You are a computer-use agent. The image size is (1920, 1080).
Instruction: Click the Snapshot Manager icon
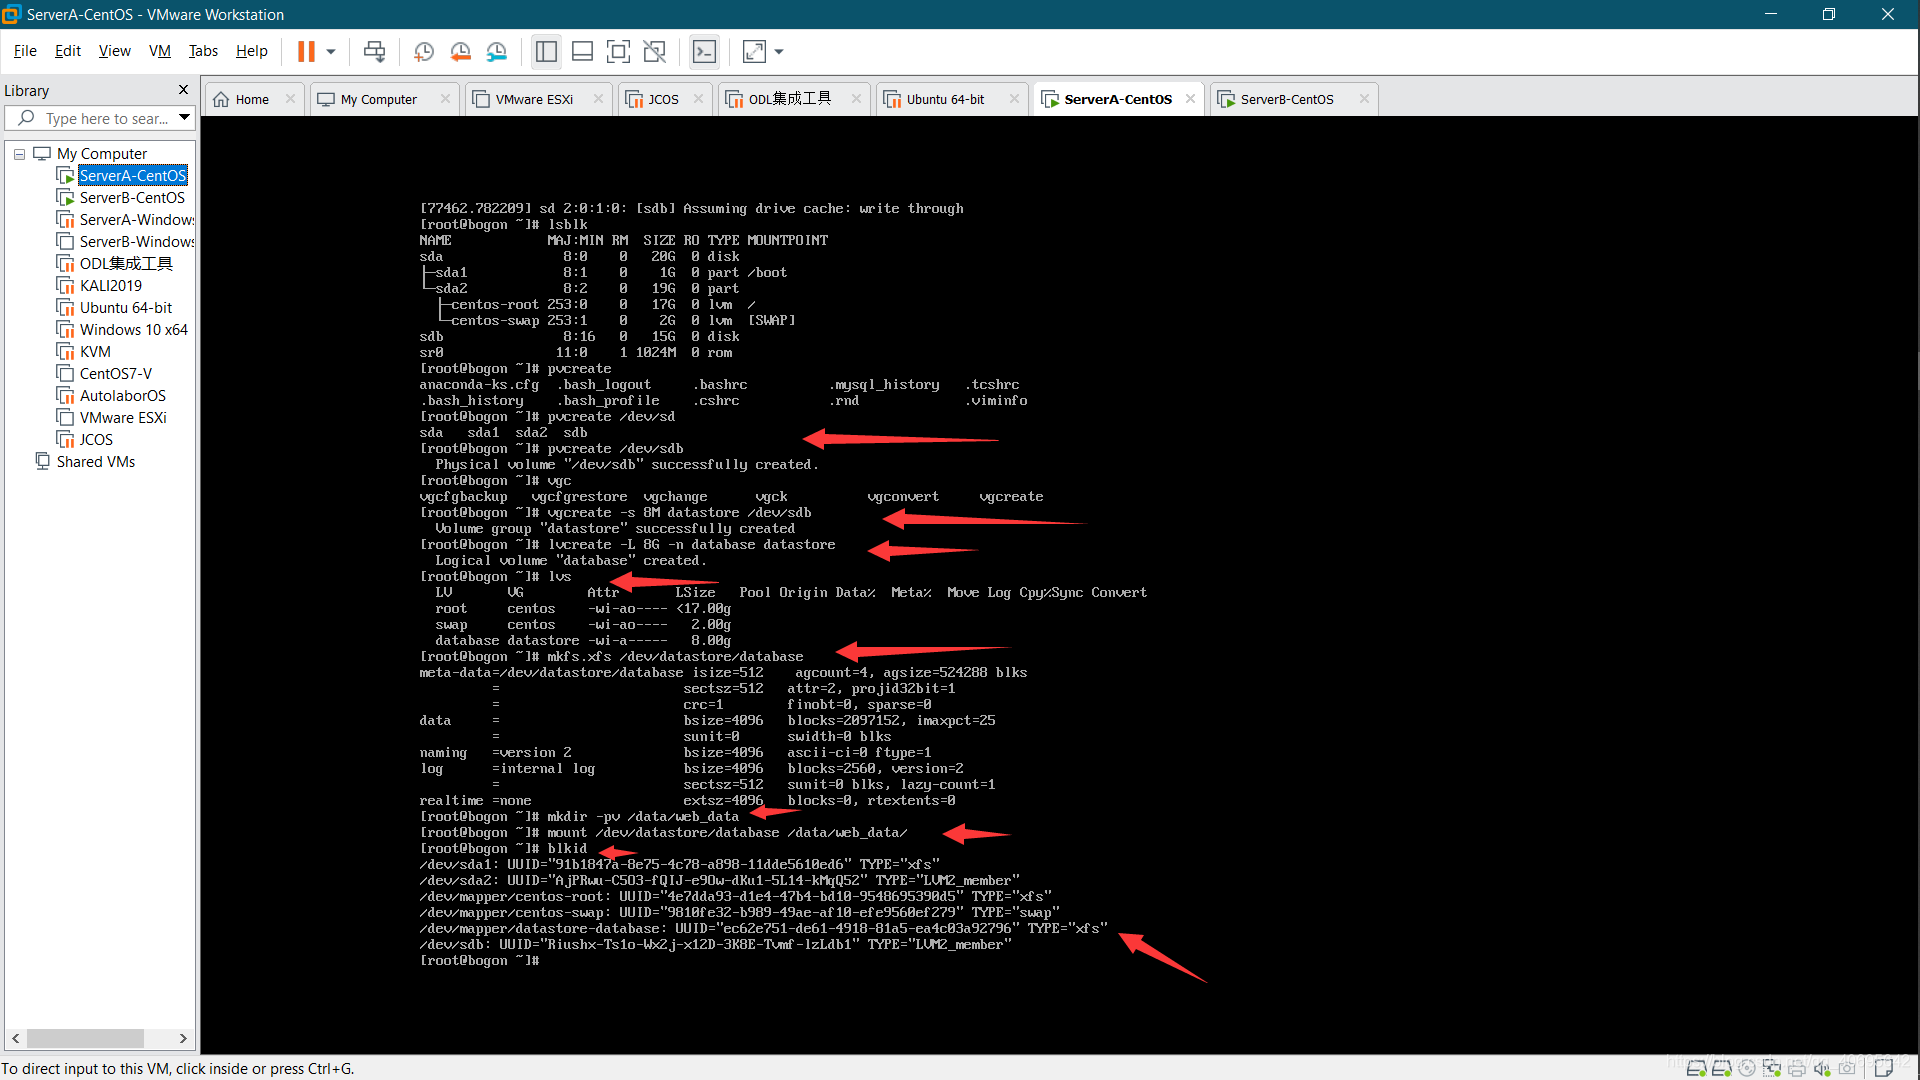[x=496, y=51]
